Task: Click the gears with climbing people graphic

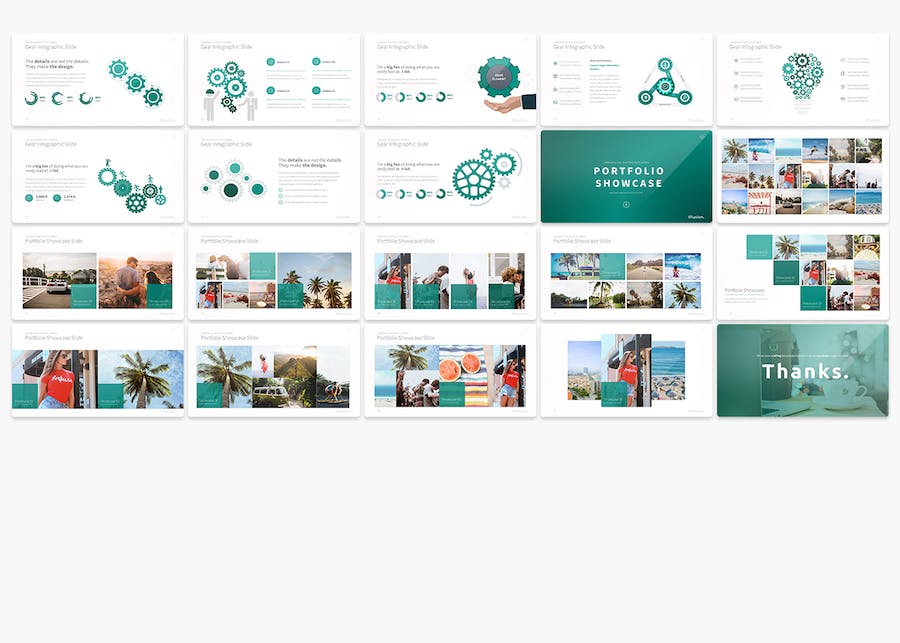Action: coord(130,186)
